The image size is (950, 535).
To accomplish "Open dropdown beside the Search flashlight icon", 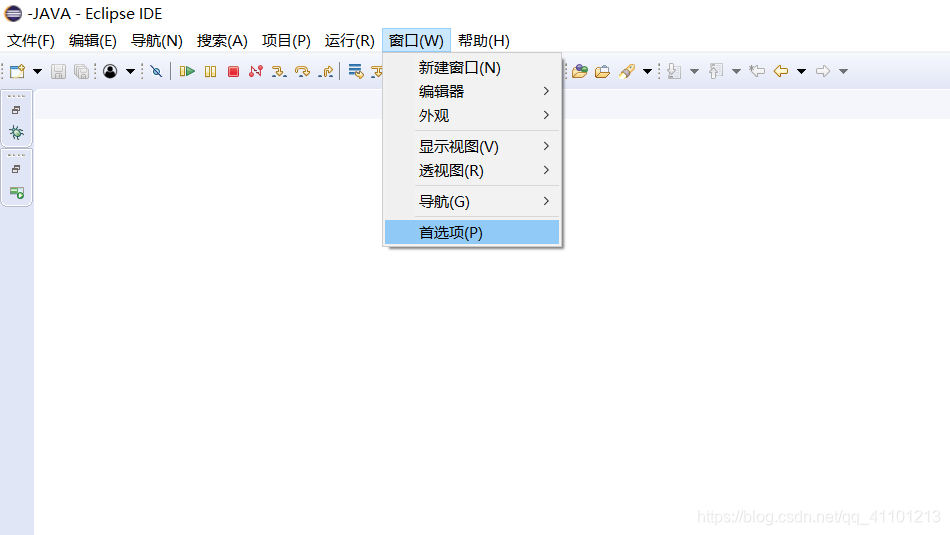I will click(x=647, y=71).
